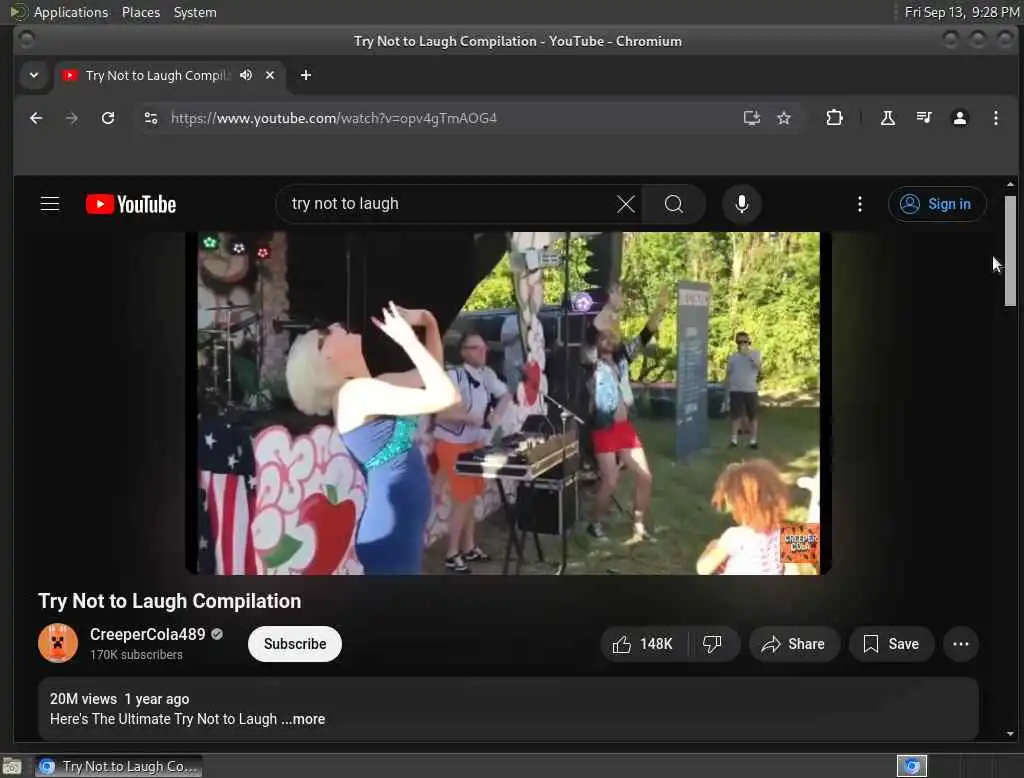Open Chrome Labs flask icon
Viewport: 1024px width, 778px height.
pos(888,118)
